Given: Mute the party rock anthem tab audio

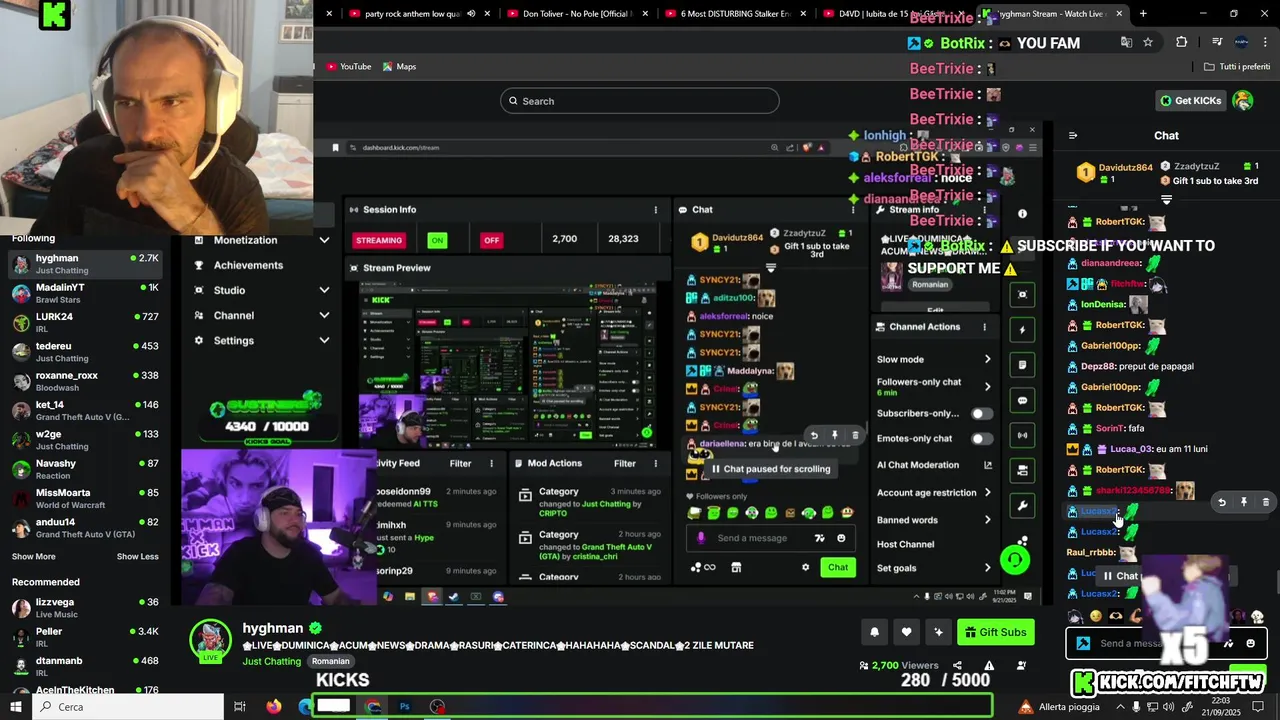Looking at the screenshot, I should [x=471, y=14].
